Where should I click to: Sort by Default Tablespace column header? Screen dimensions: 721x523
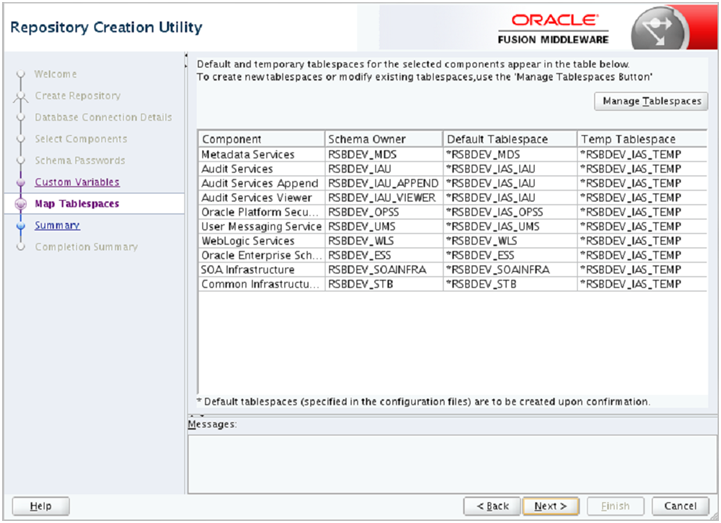[x=509, y=139]
